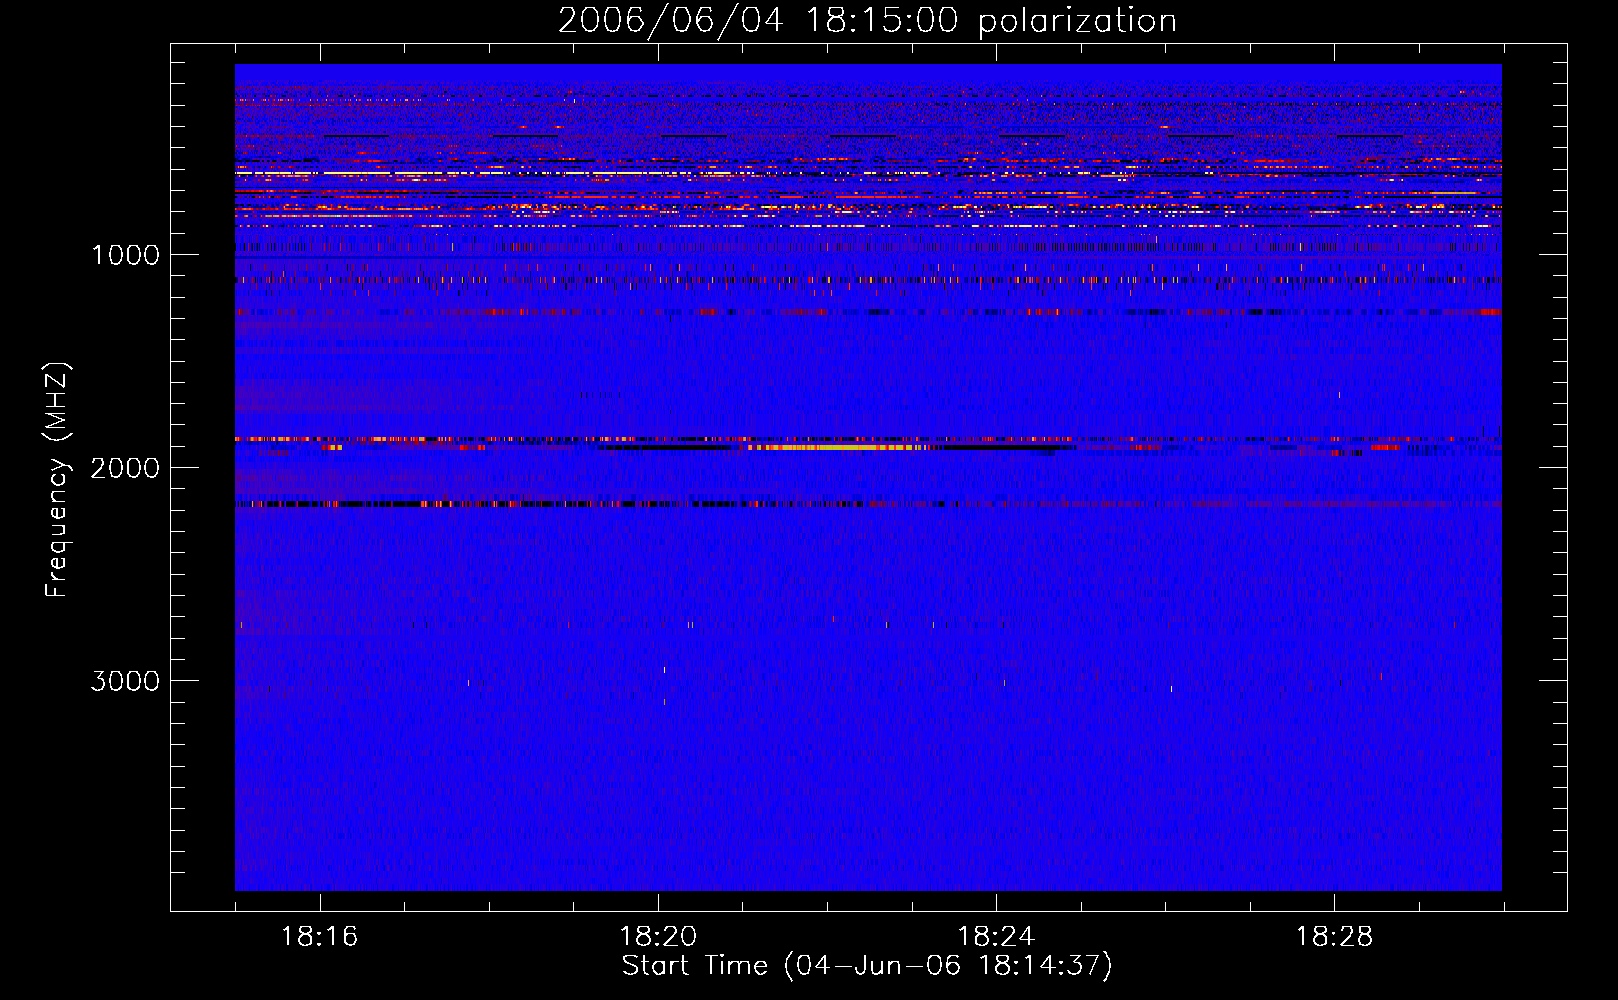Click the plot title "2006/06/04 18:15:00 polarization"

[x=867, y=21]
